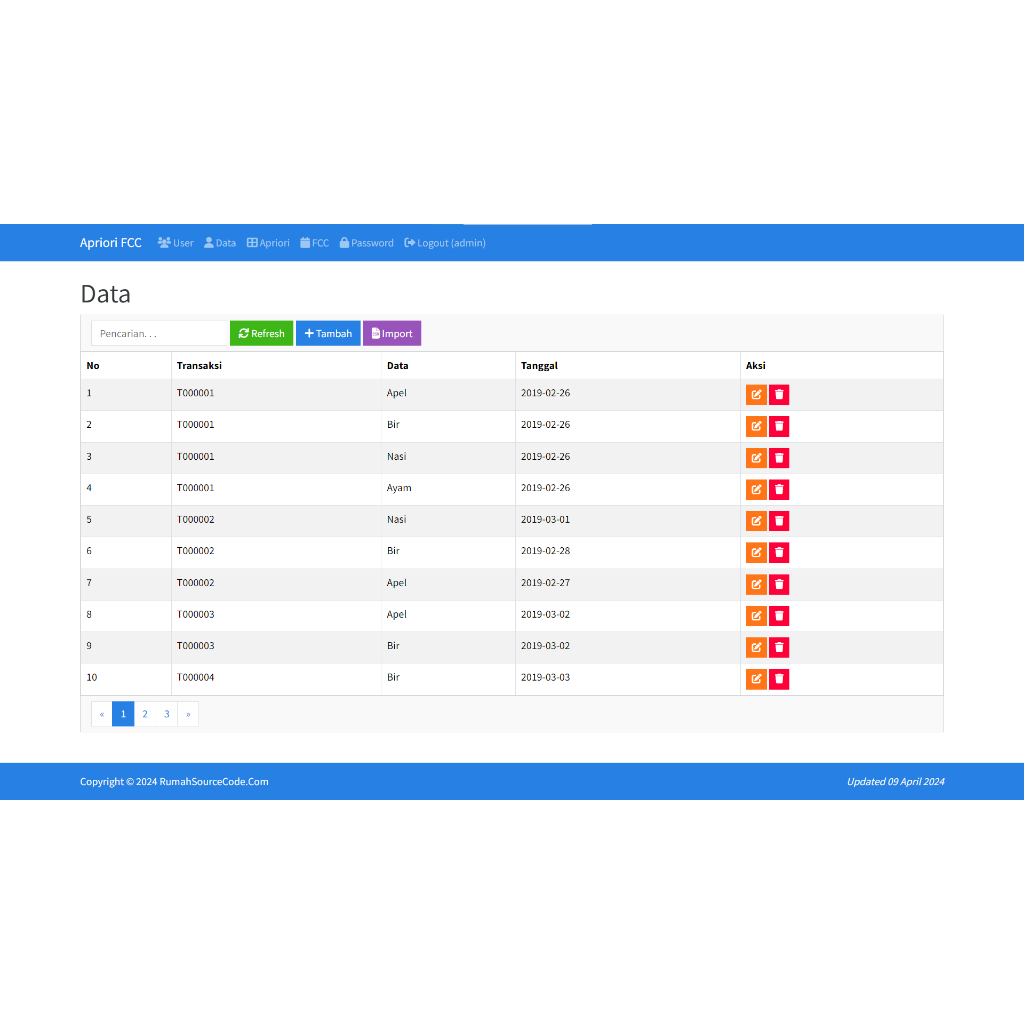Viewport: 1024px width, 1024px height.
Task: Click the Apriori FCC brand link
Action: pos(110,243)
